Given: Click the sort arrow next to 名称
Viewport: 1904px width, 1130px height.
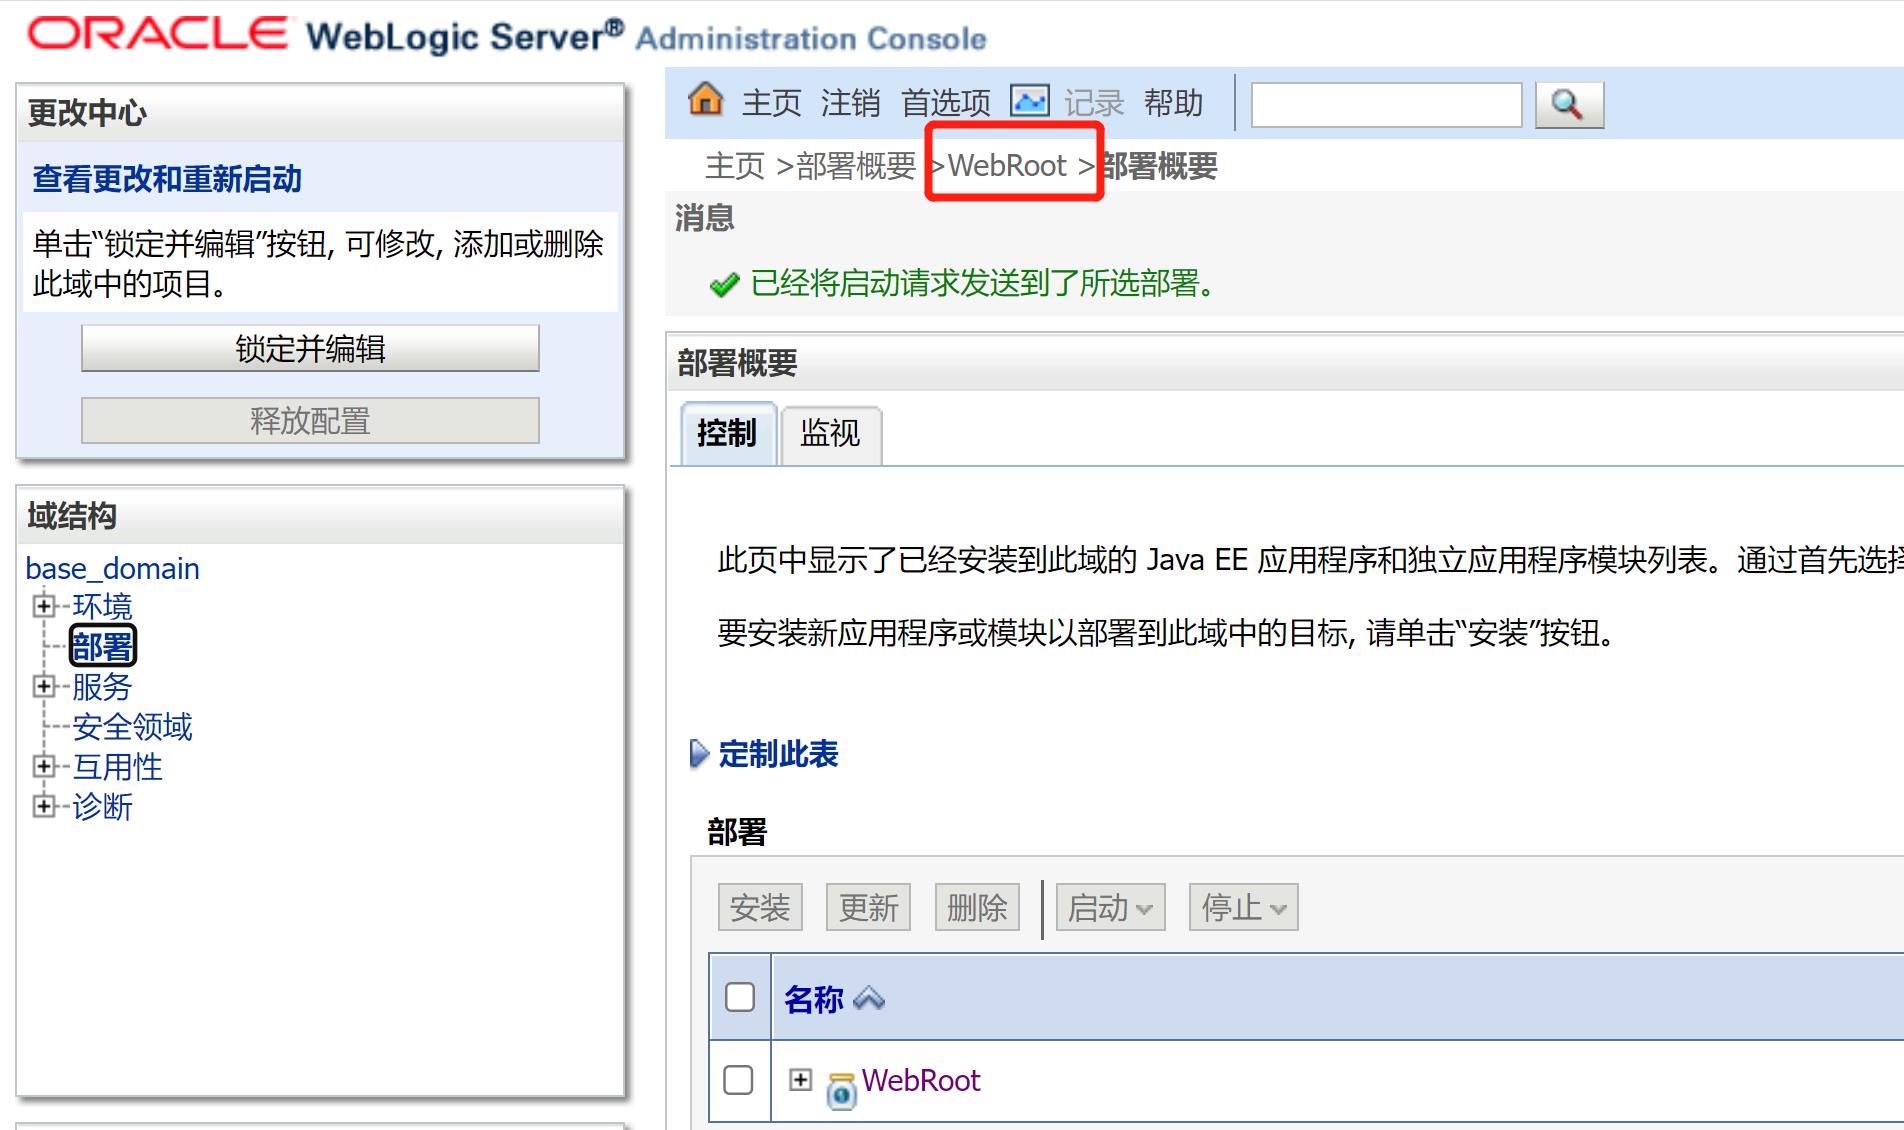Looking at the screenshot, I should (x=869, y=998).
